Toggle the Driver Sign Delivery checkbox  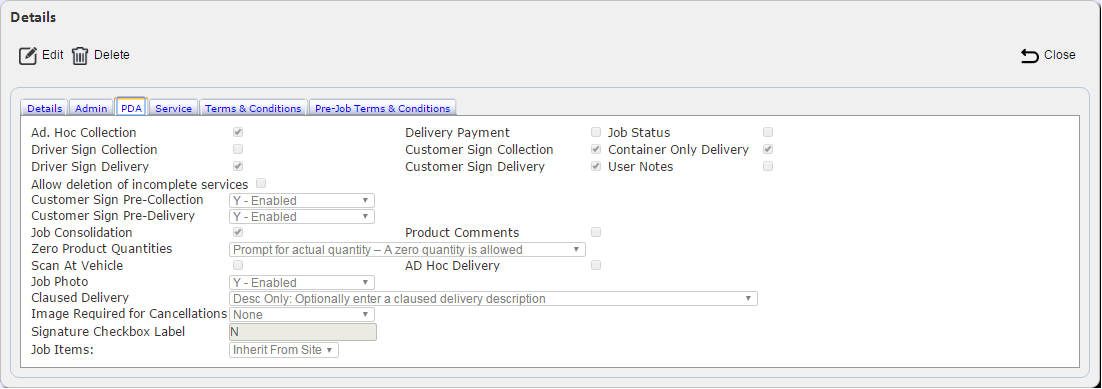point(238,166)
